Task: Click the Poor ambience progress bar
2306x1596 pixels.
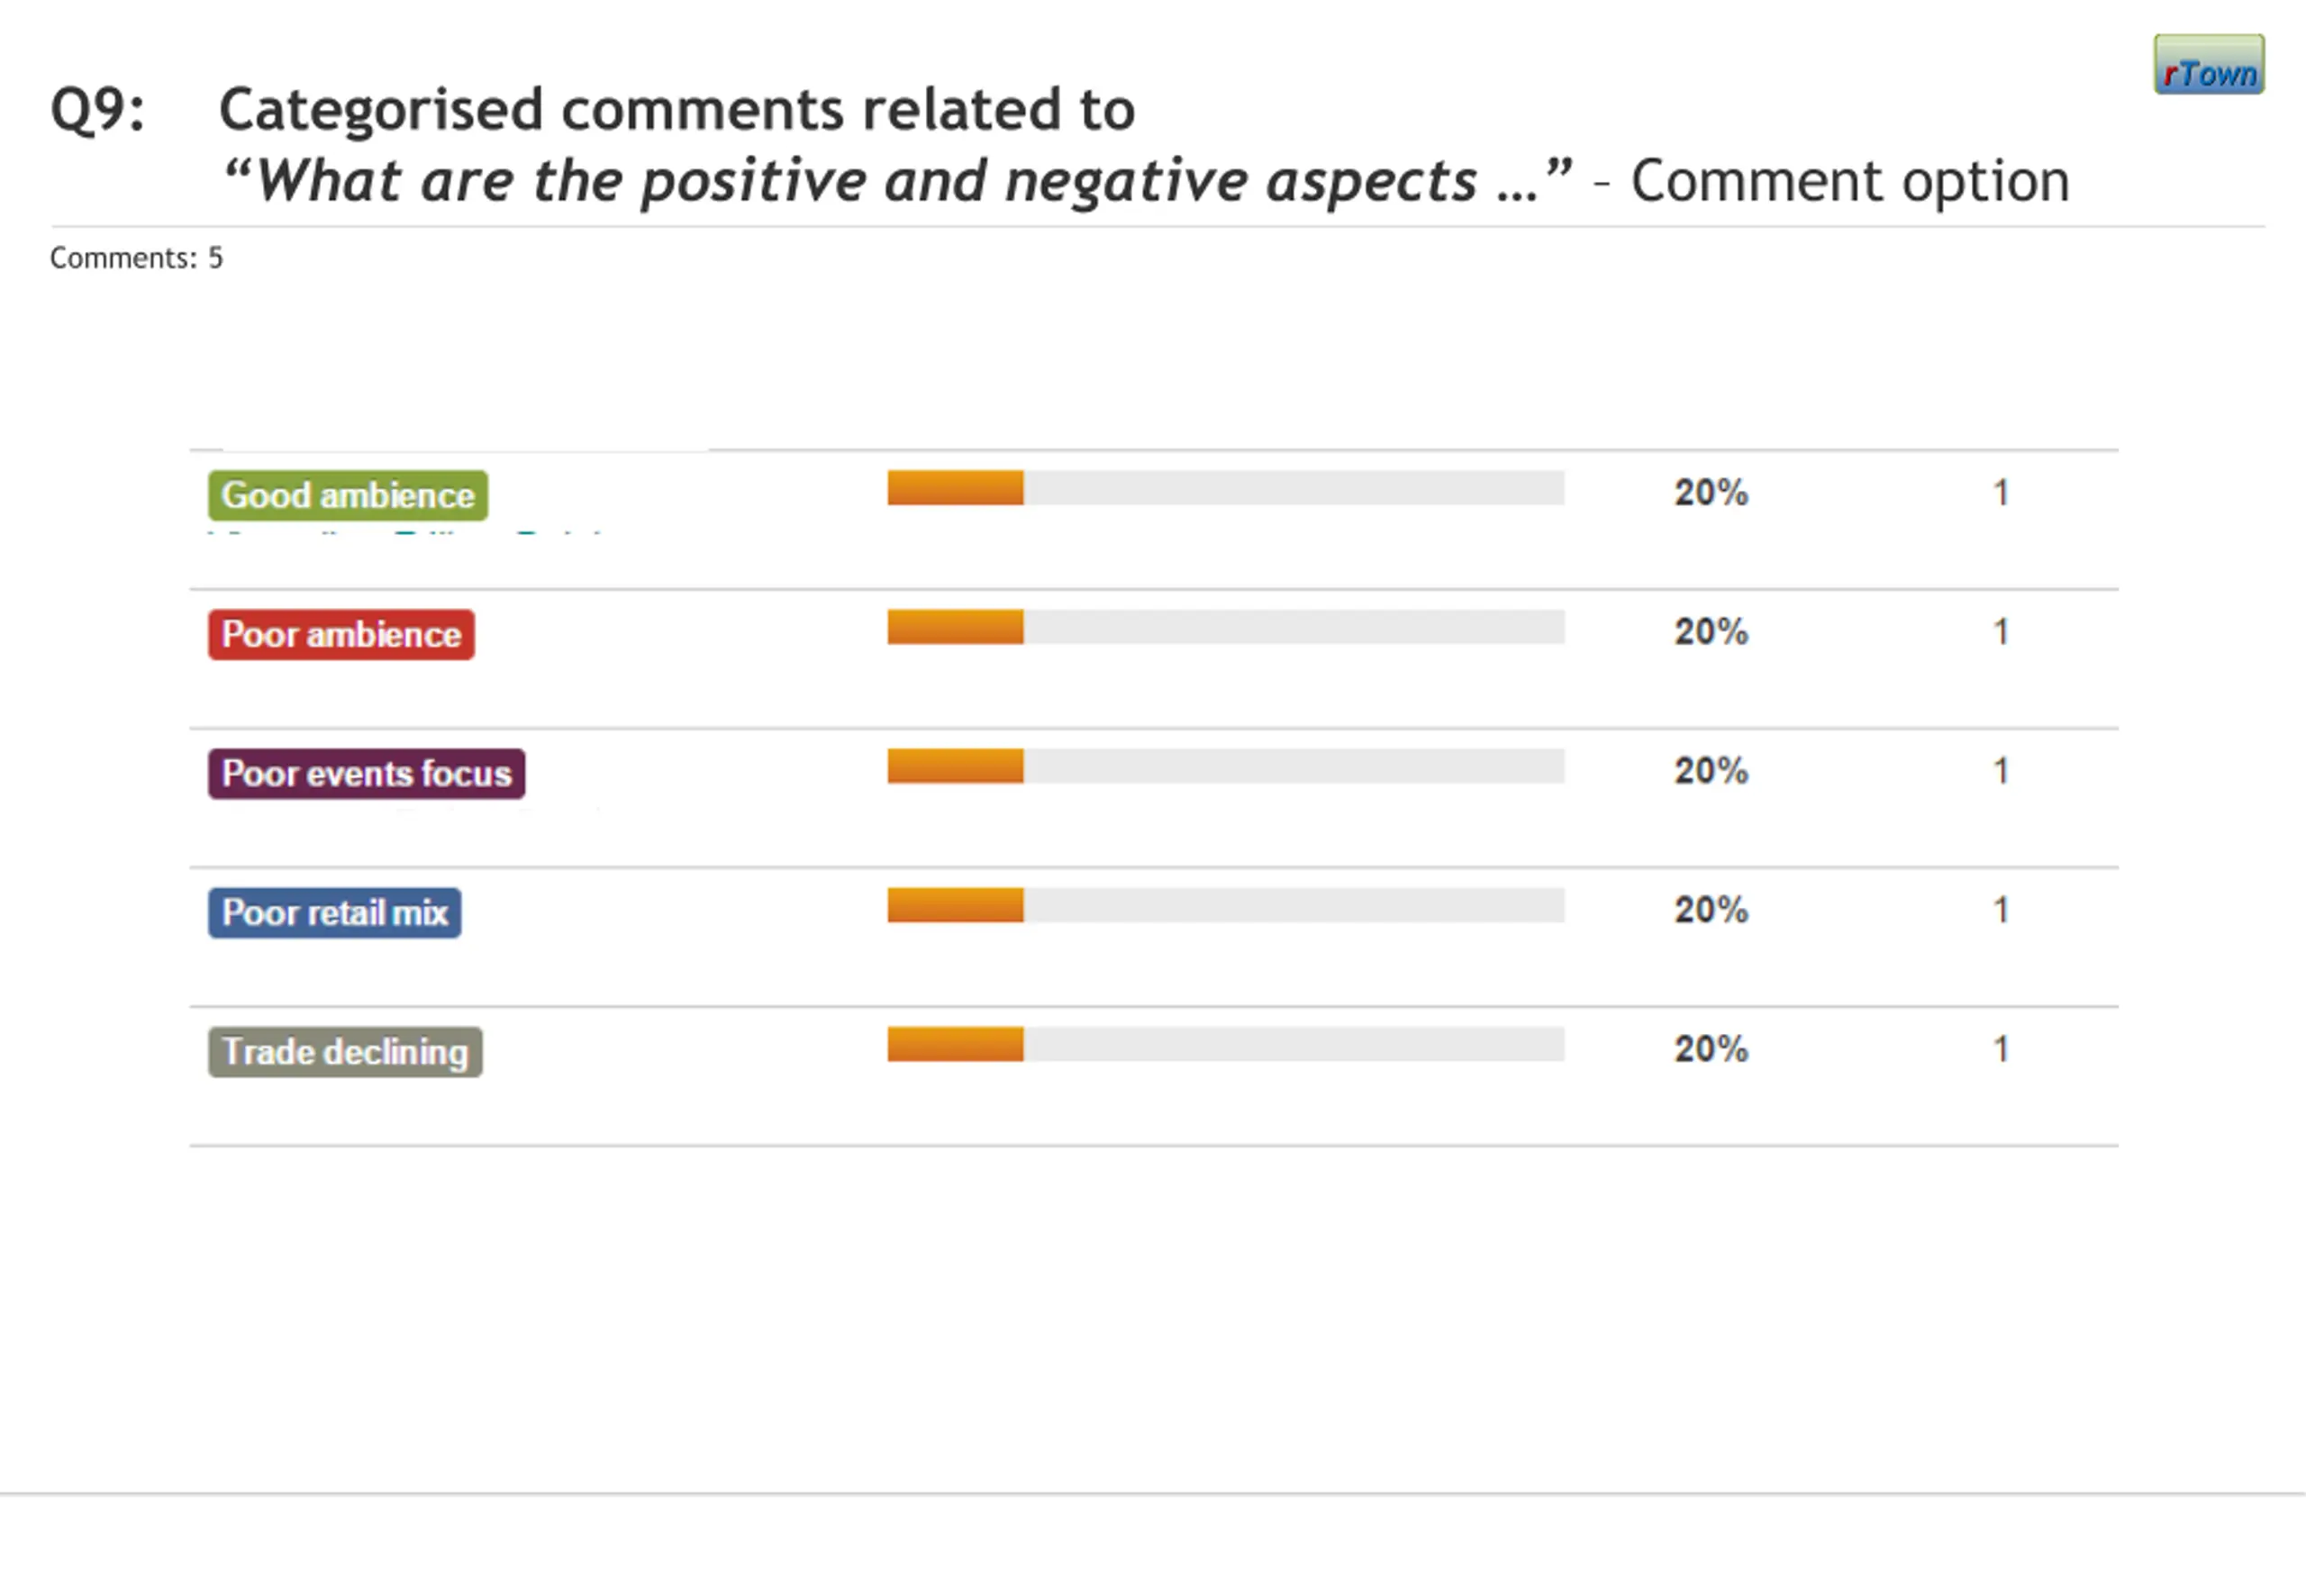Action: 1225,627
